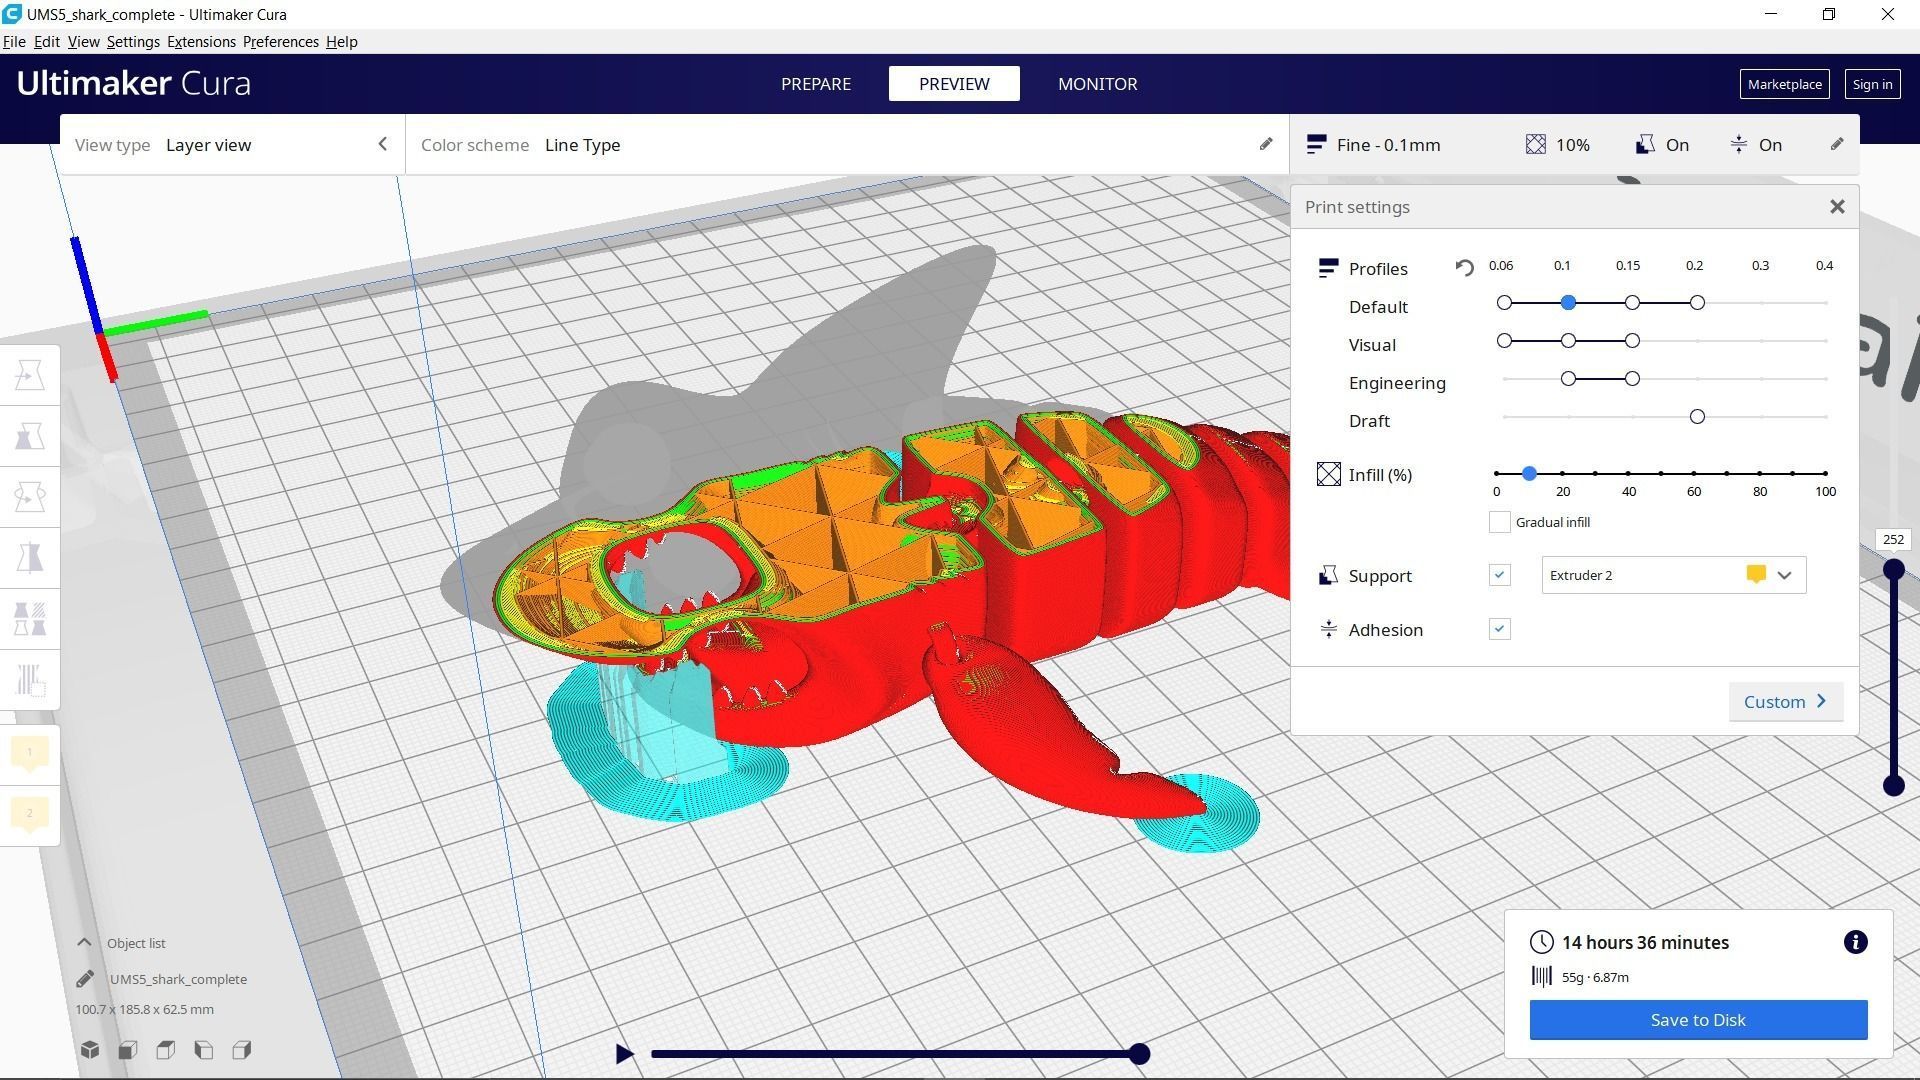Collapse the Object list

pyautogui.click(x=84, y=943)
